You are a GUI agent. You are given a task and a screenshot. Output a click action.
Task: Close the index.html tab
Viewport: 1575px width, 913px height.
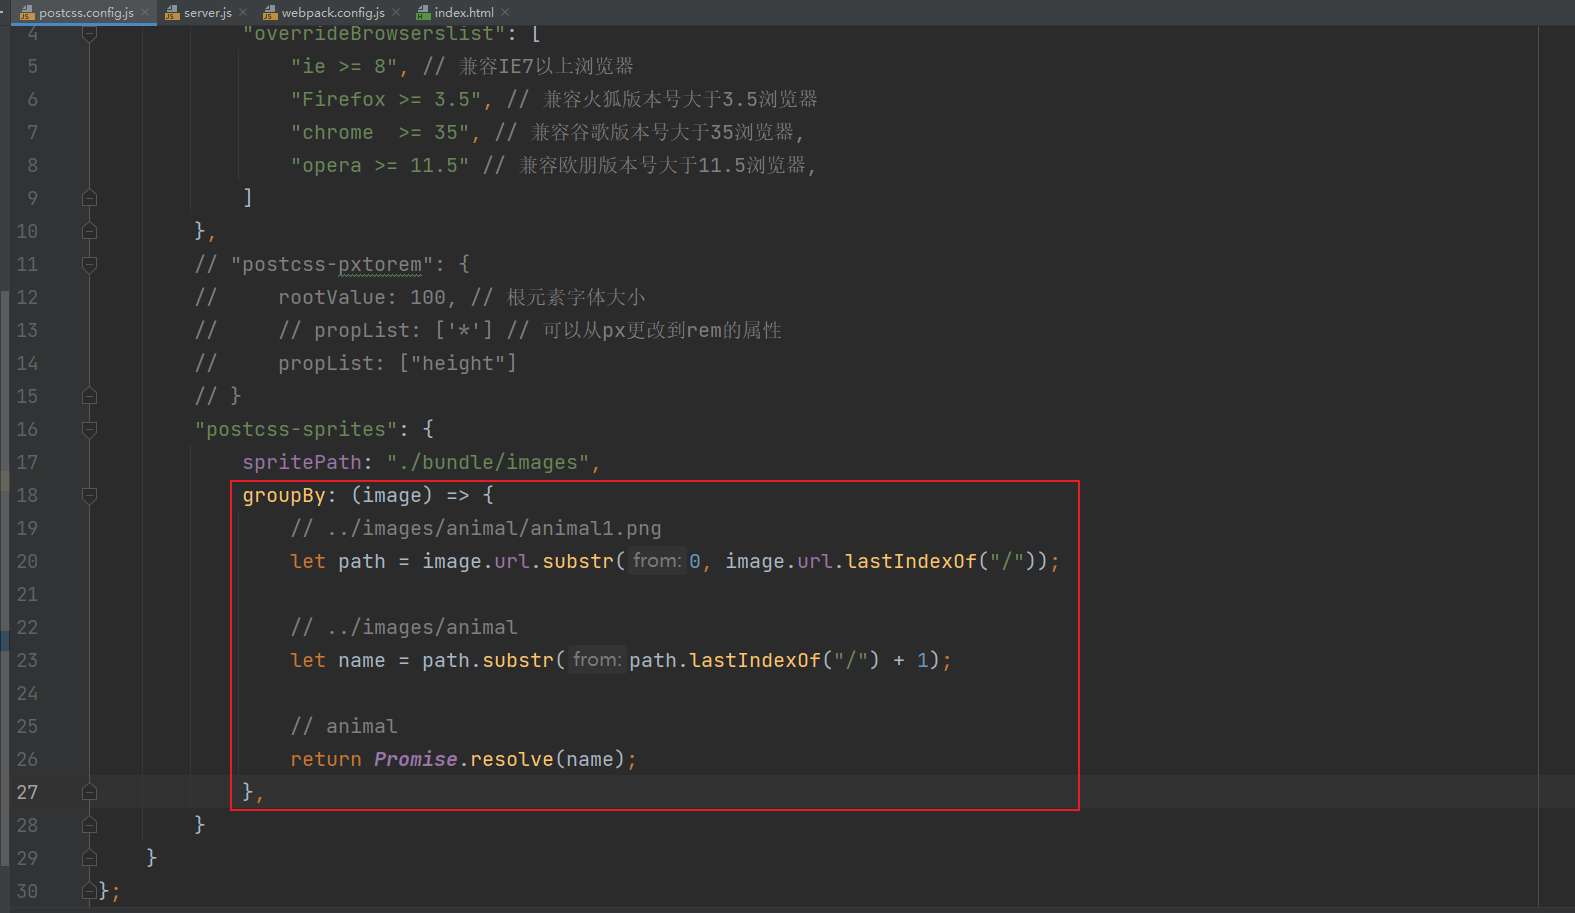point(505,12)
